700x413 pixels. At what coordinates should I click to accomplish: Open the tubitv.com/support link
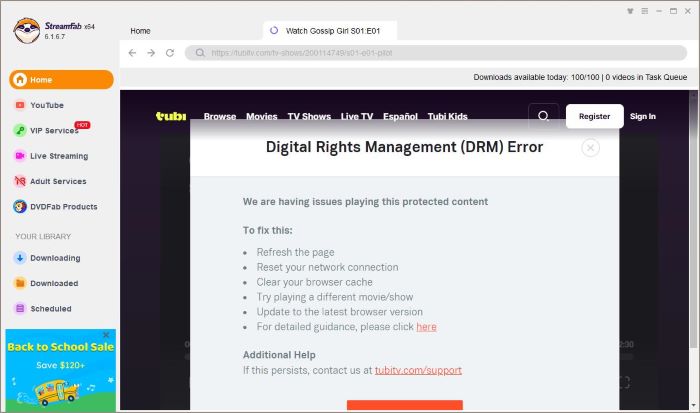coord(418,370)
